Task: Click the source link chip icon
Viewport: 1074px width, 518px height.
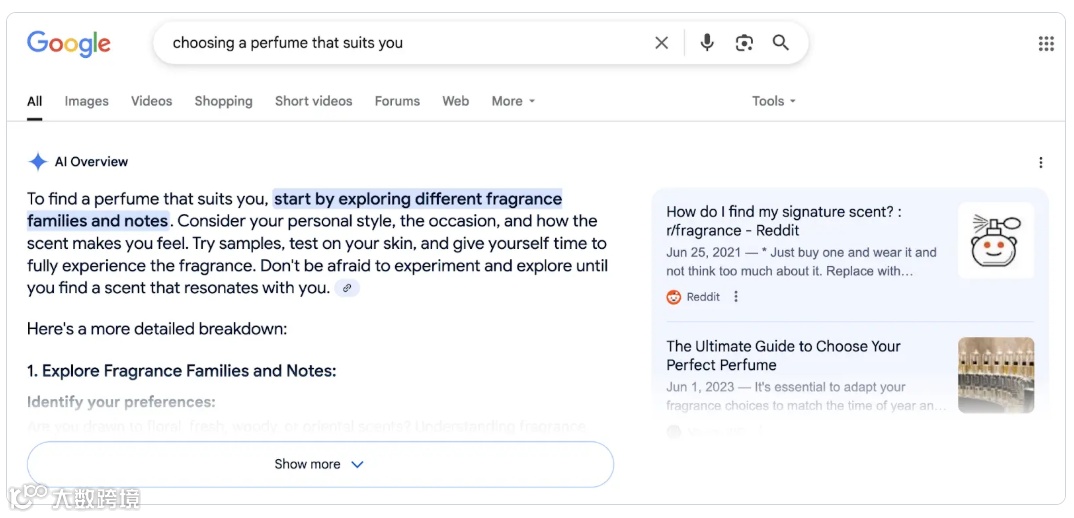Action: point(347,288)
